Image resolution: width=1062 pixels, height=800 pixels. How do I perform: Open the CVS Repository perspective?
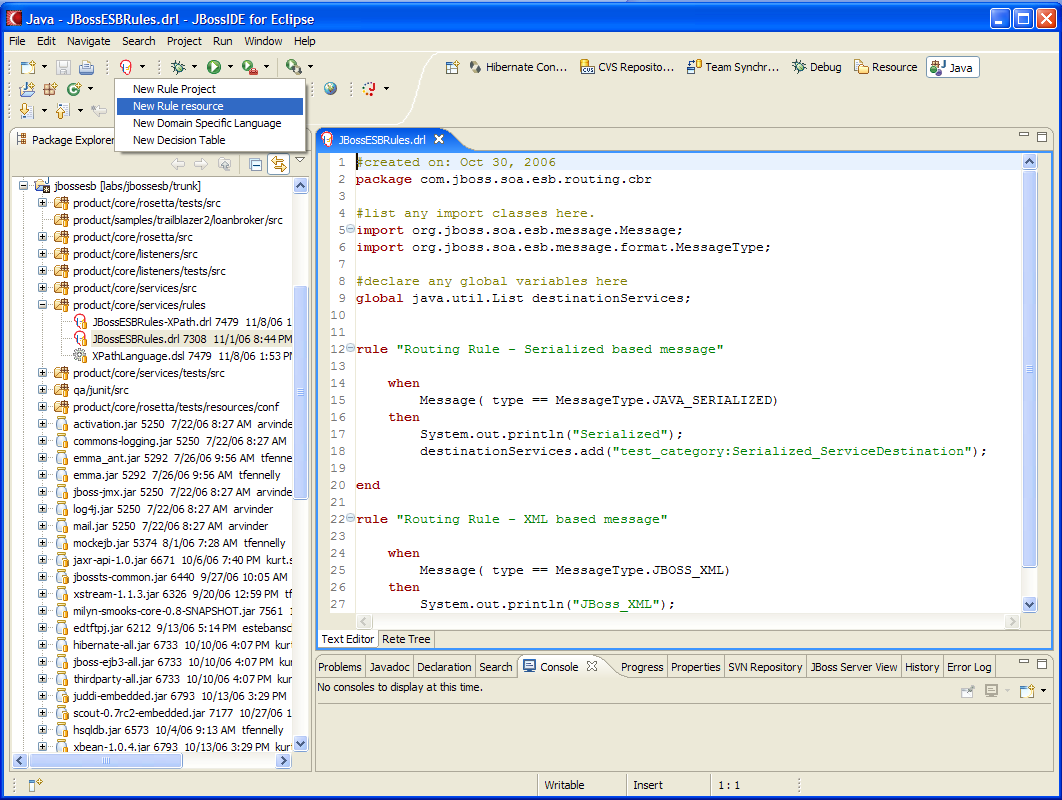[627, 67]
